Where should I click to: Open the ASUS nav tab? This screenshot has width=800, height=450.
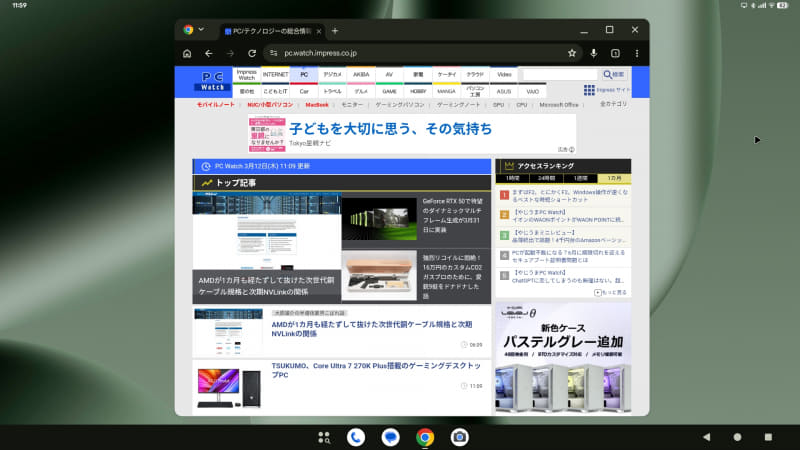click(x=504, y=91)
